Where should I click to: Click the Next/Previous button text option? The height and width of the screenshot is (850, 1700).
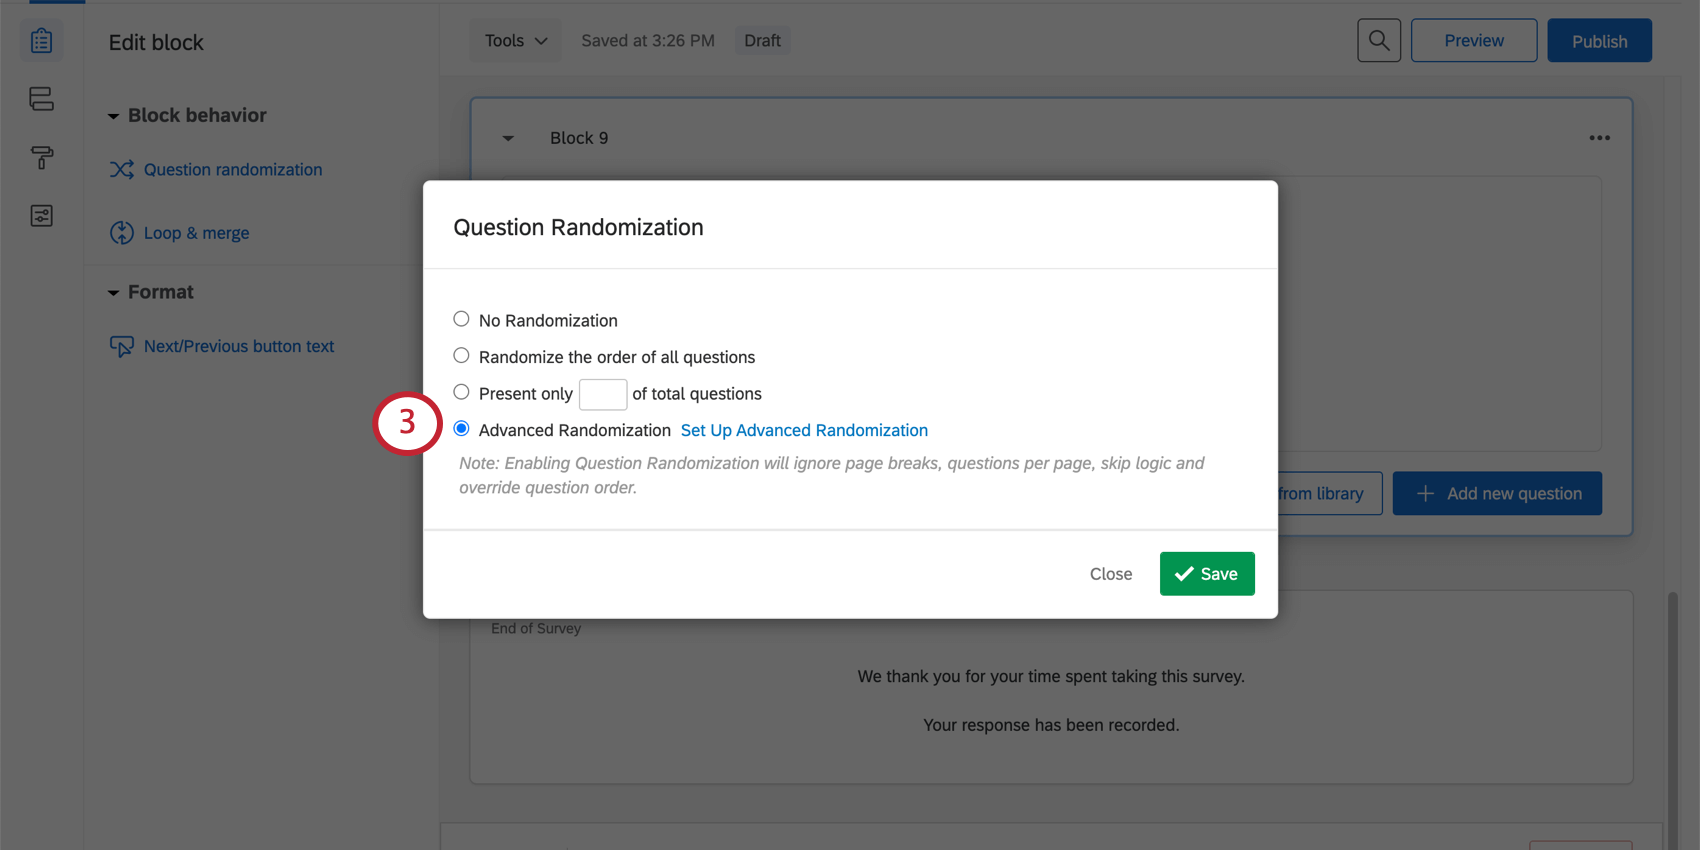pos(238,346)
